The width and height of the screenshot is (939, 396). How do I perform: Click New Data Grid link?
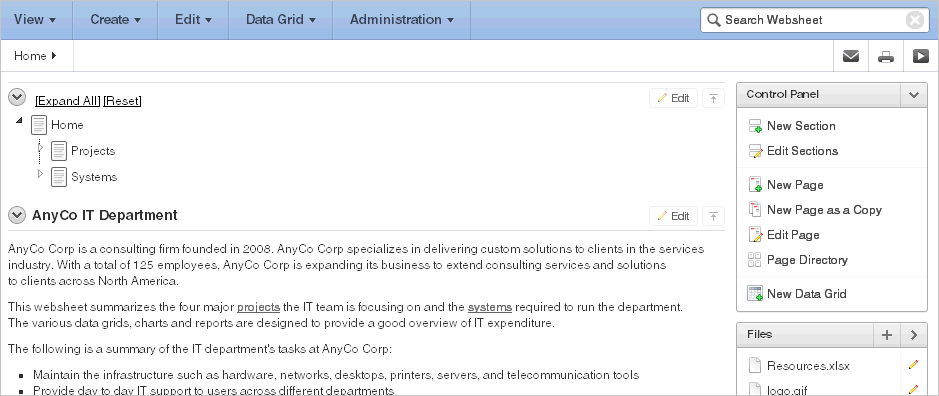coord(807,294)
